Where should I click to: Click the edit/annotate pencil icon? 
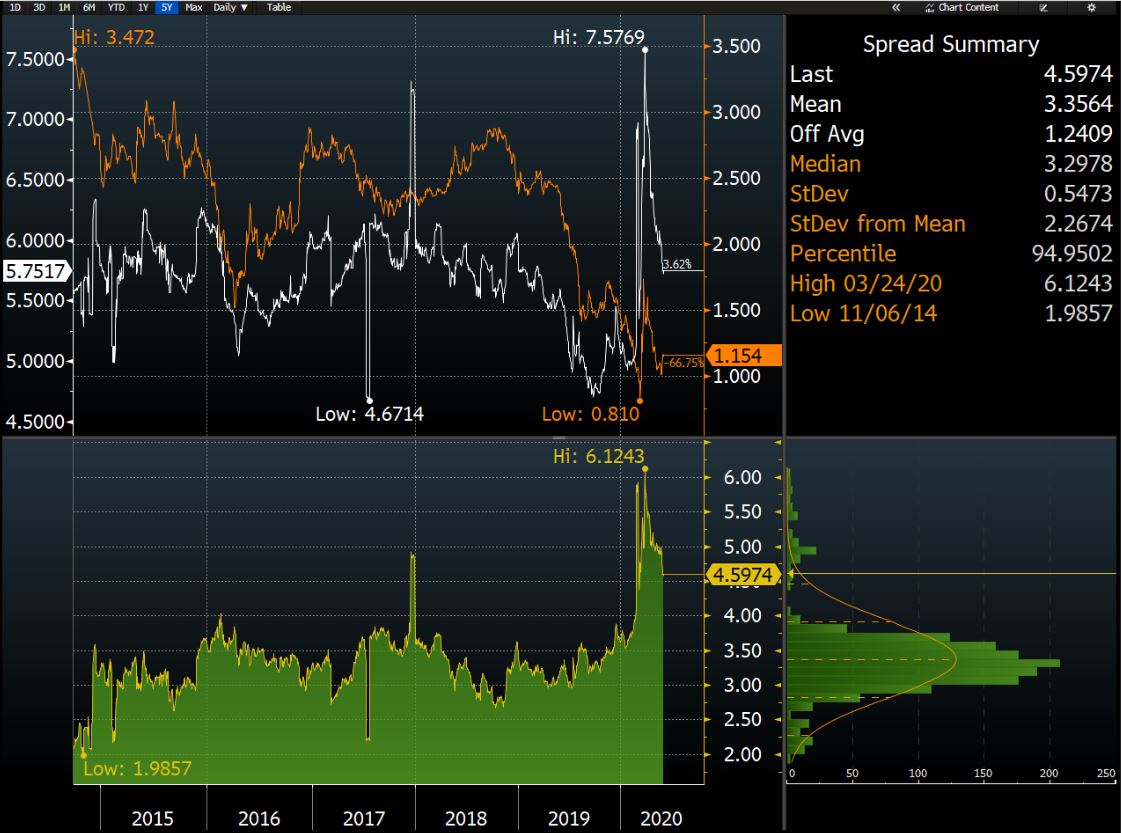(x=1043, y=7)
